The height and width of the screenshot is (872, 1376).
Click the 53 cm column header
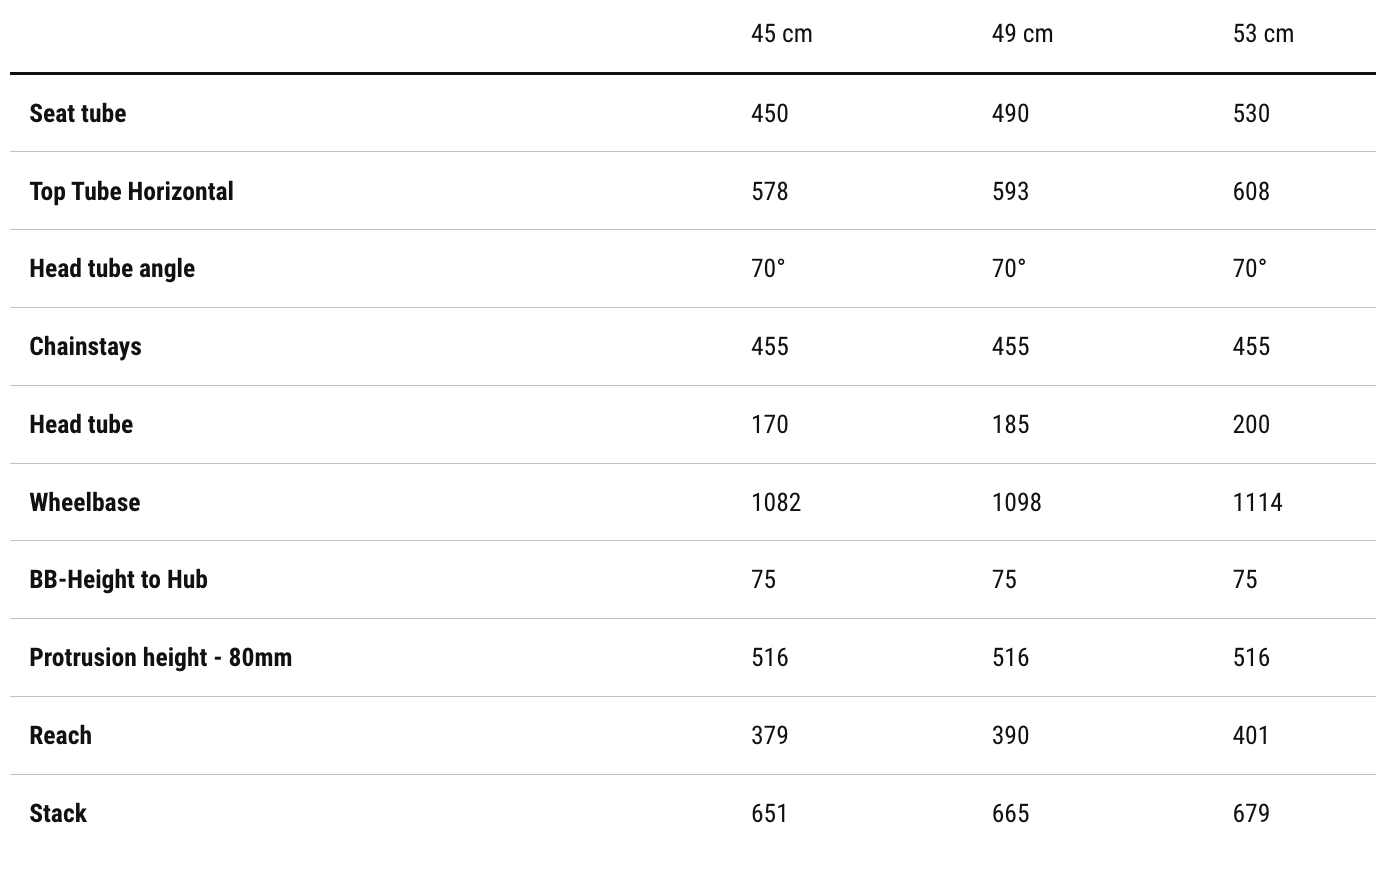click(x=1263, y=34)
